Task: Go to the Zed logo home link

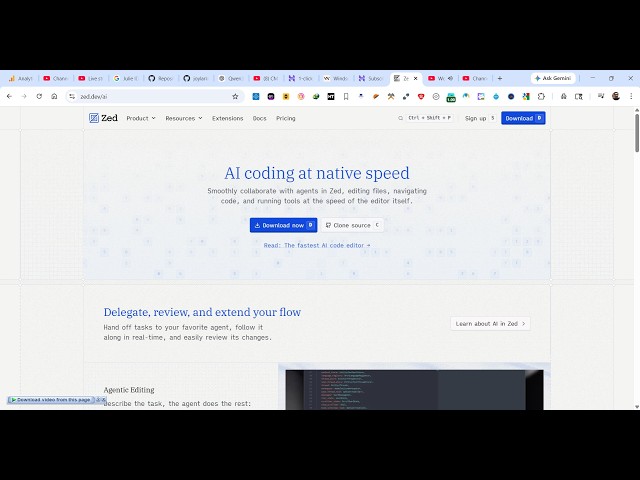Action: (x=103, y=118)
